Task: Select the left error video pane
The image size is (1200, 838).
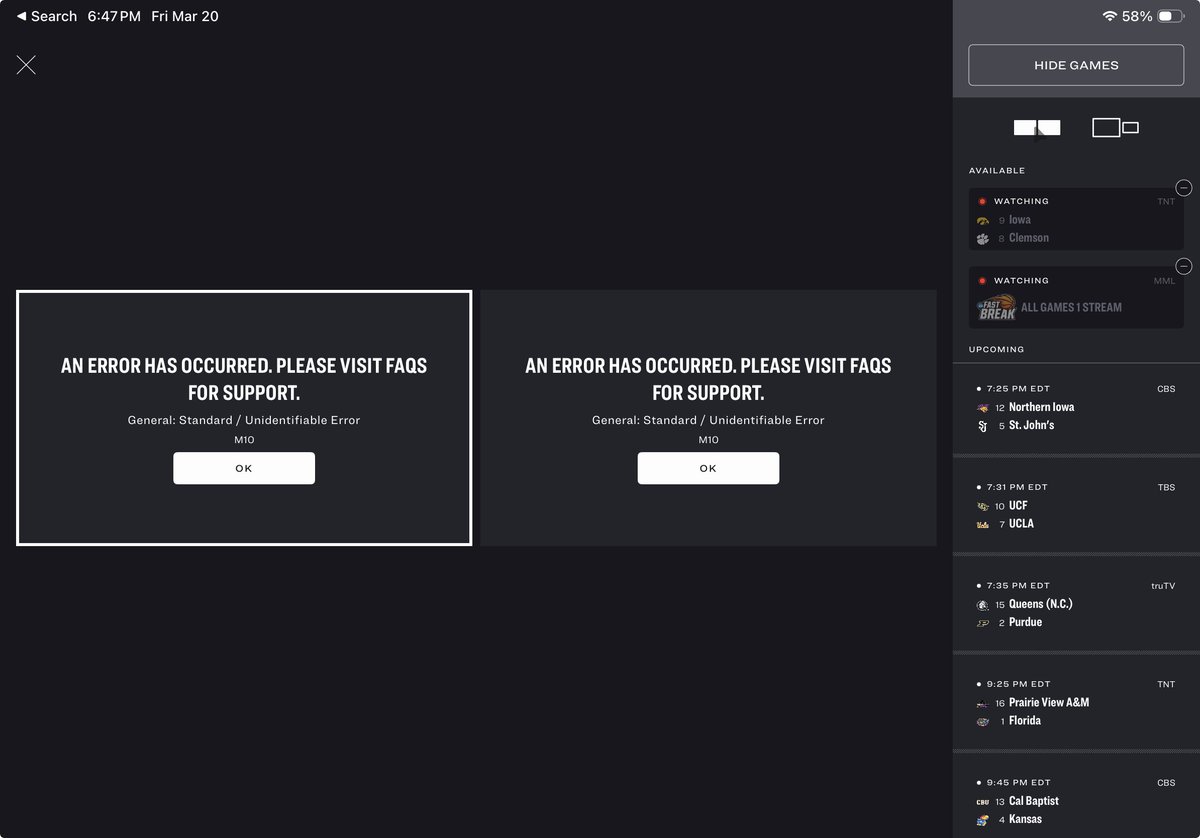Action: point(244,418)
